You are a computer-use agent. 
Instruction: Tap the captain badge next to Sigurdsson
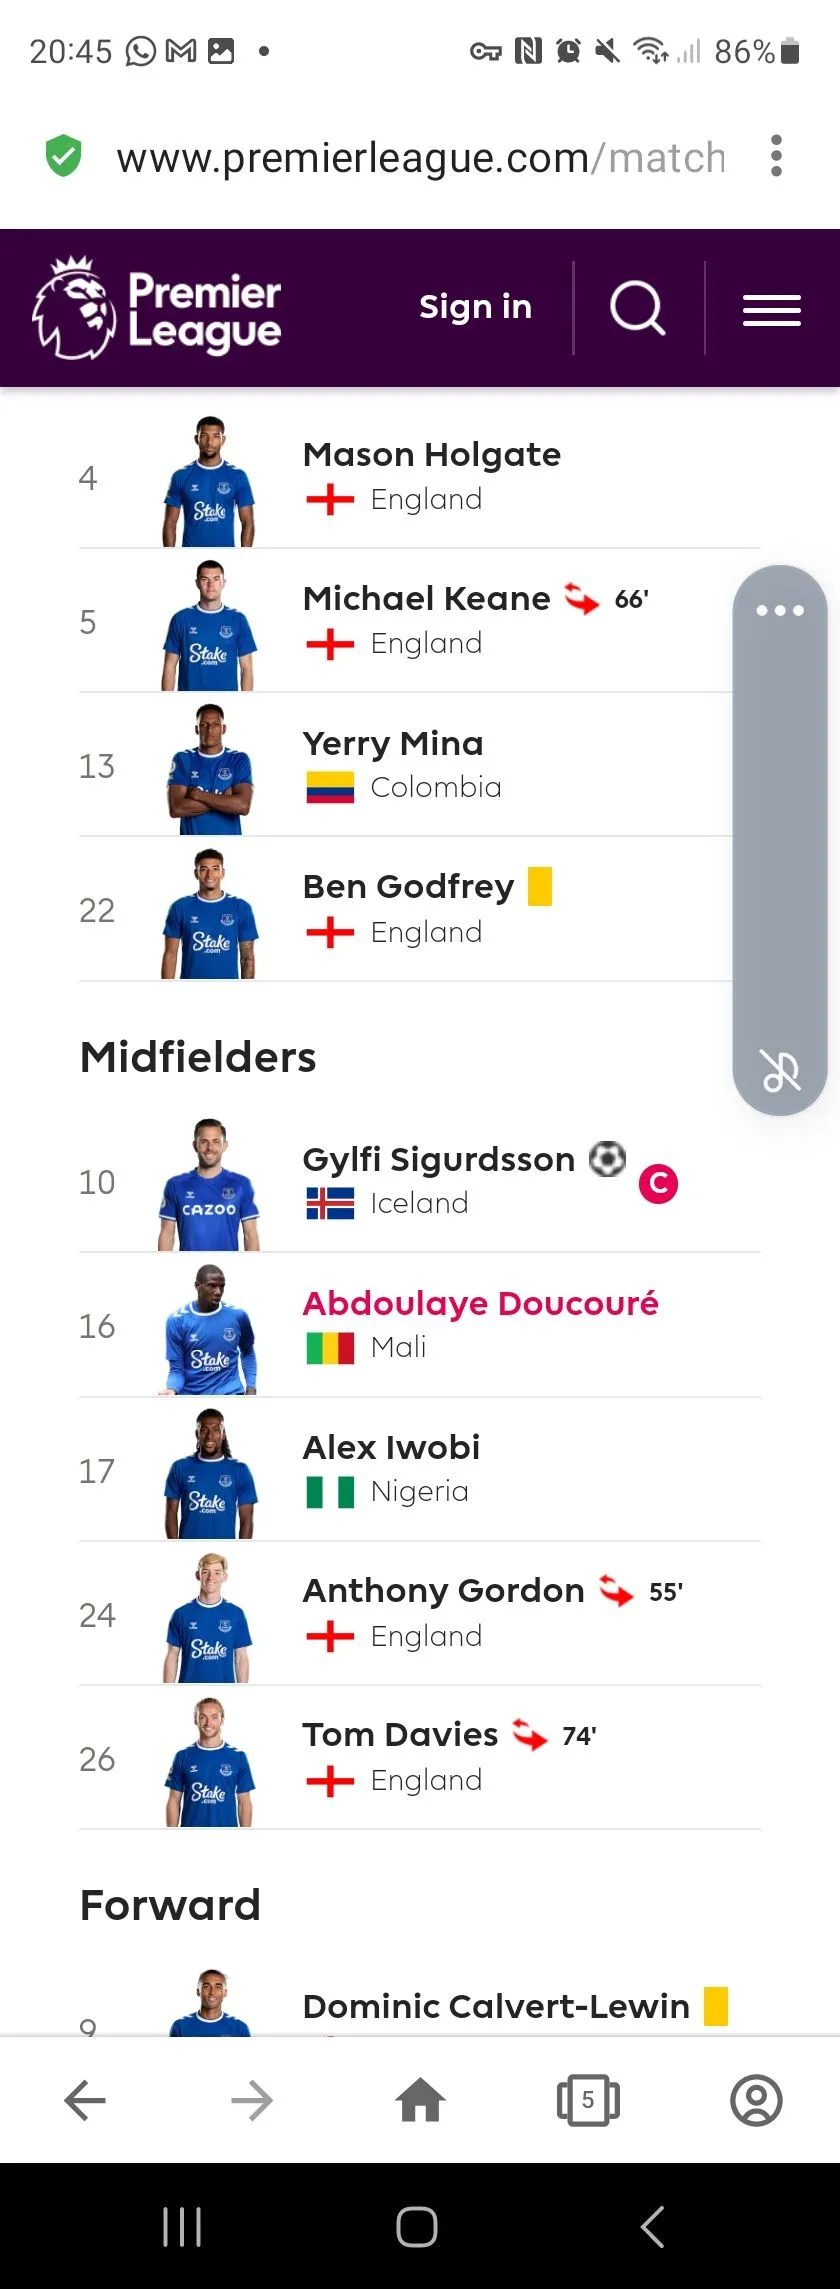[658, 1184]
